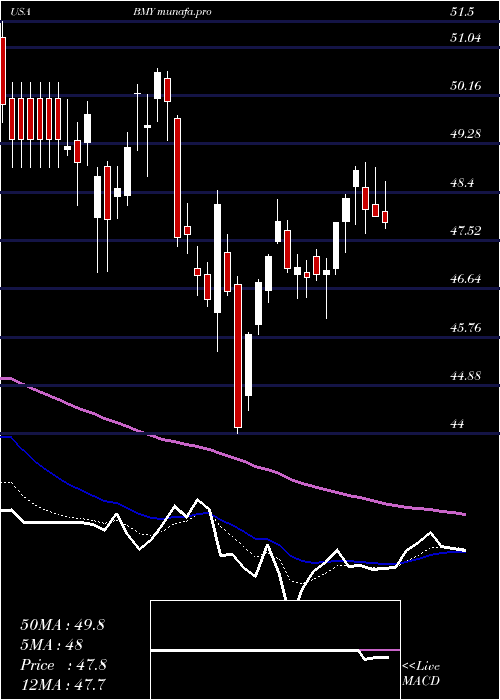
Task: Select the 48.4 price level label
Action: coord(461,183)
